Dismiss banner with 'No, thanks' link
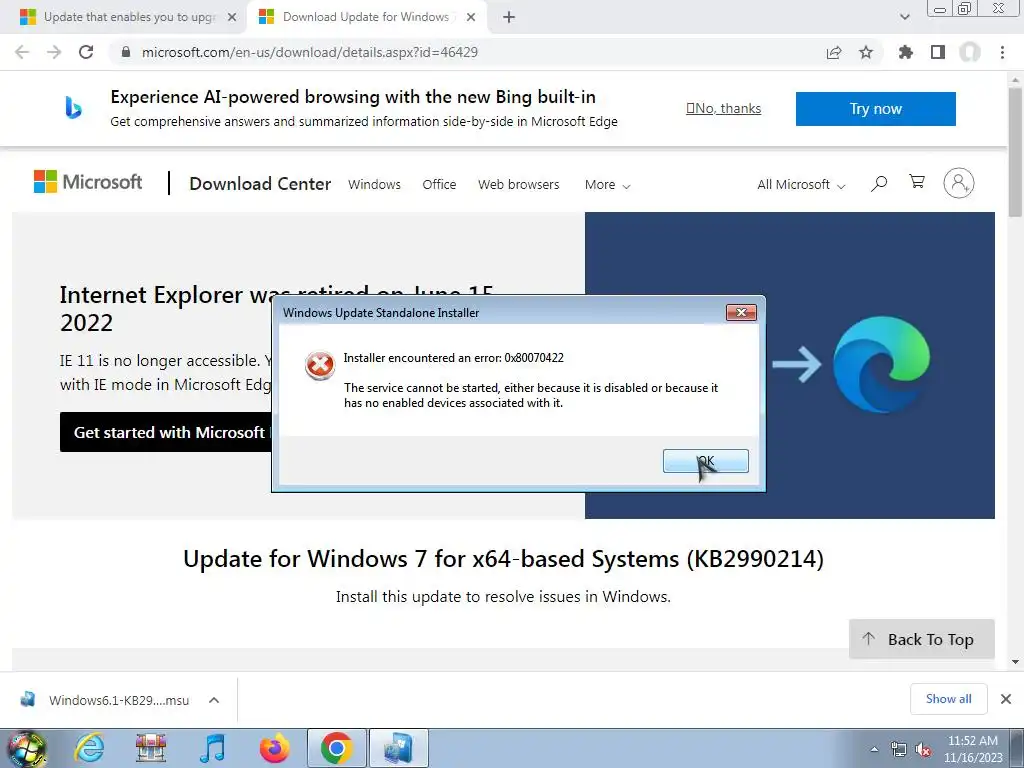 click(x=724, y=108)
